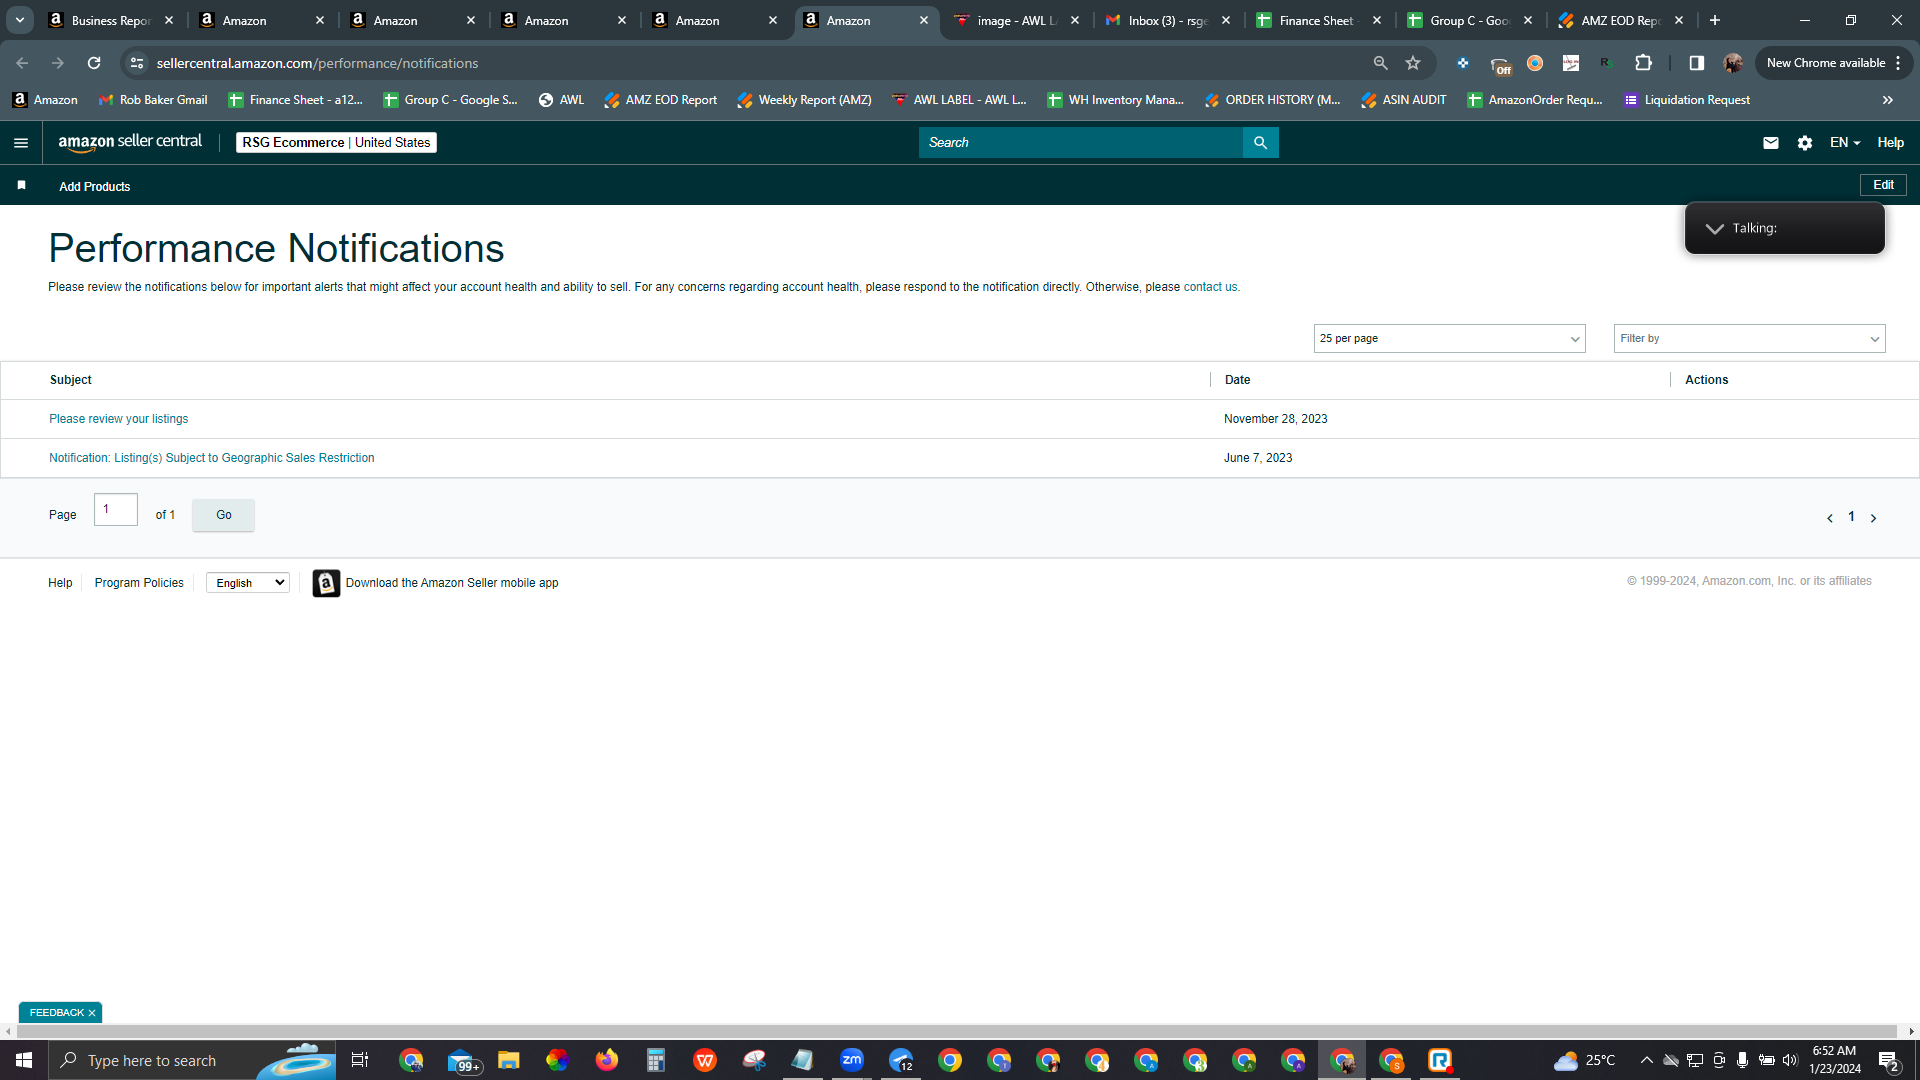Click Add Products in the favorites bar

click(x=94, y=187)
